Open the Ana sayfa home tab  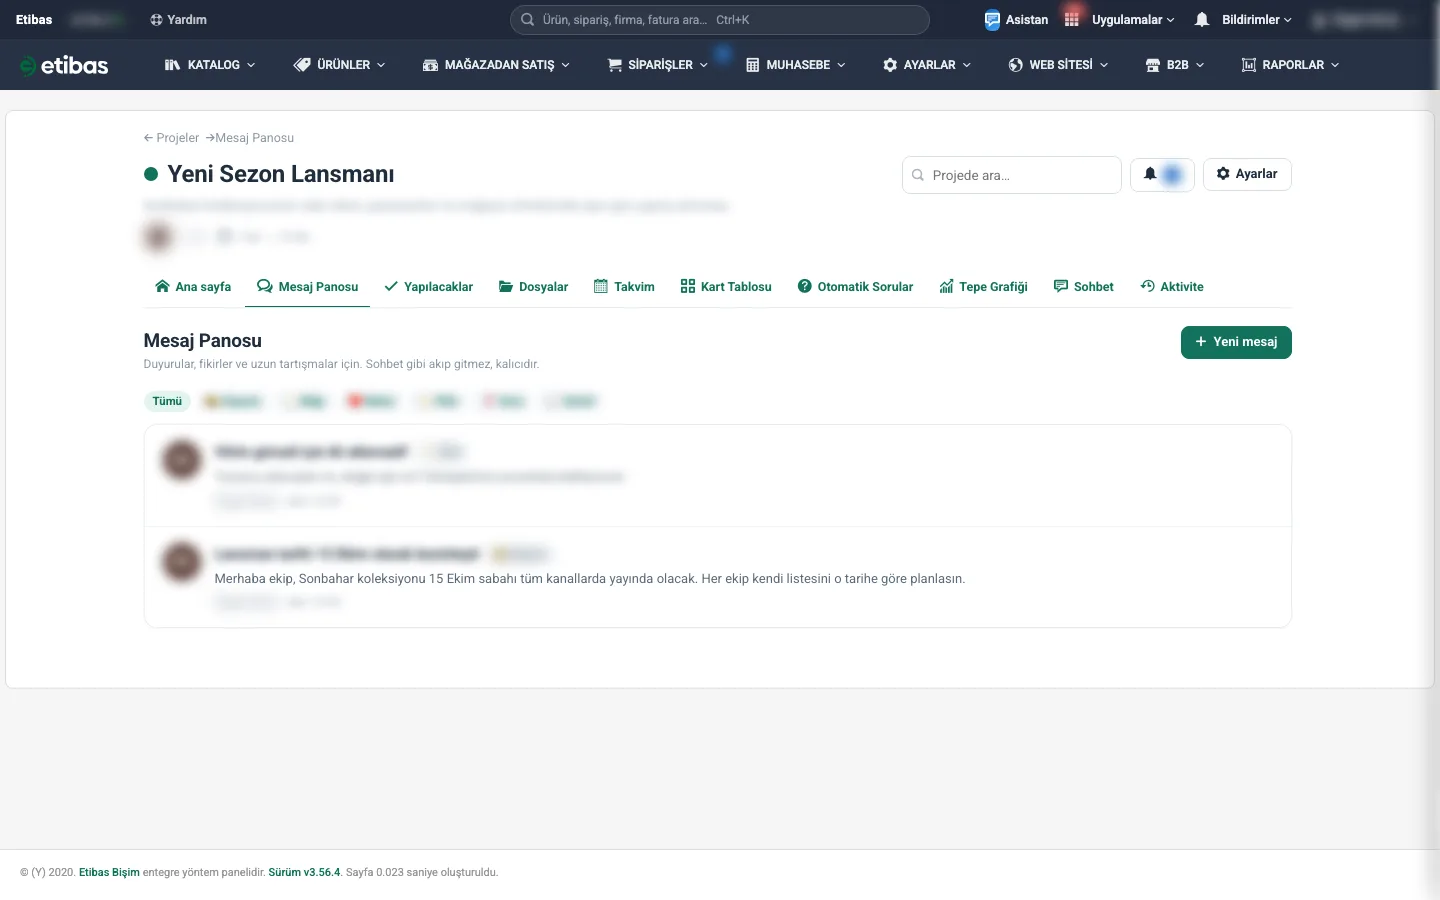193,287
